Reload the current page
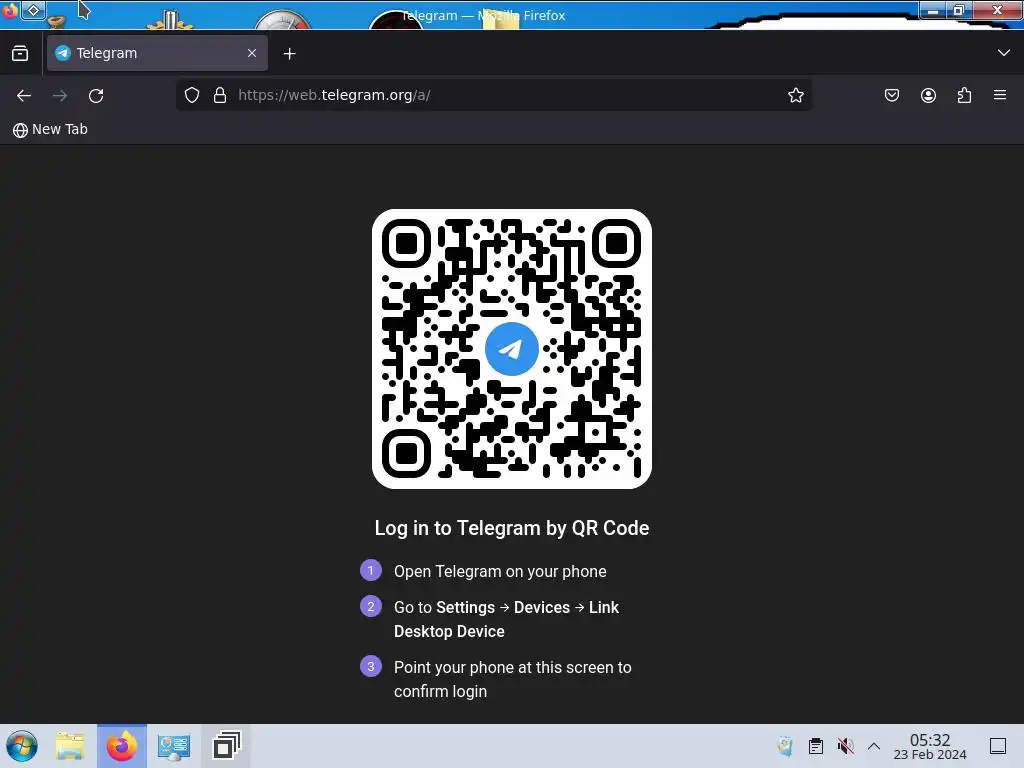1024x768 pixels. (96, 95)
